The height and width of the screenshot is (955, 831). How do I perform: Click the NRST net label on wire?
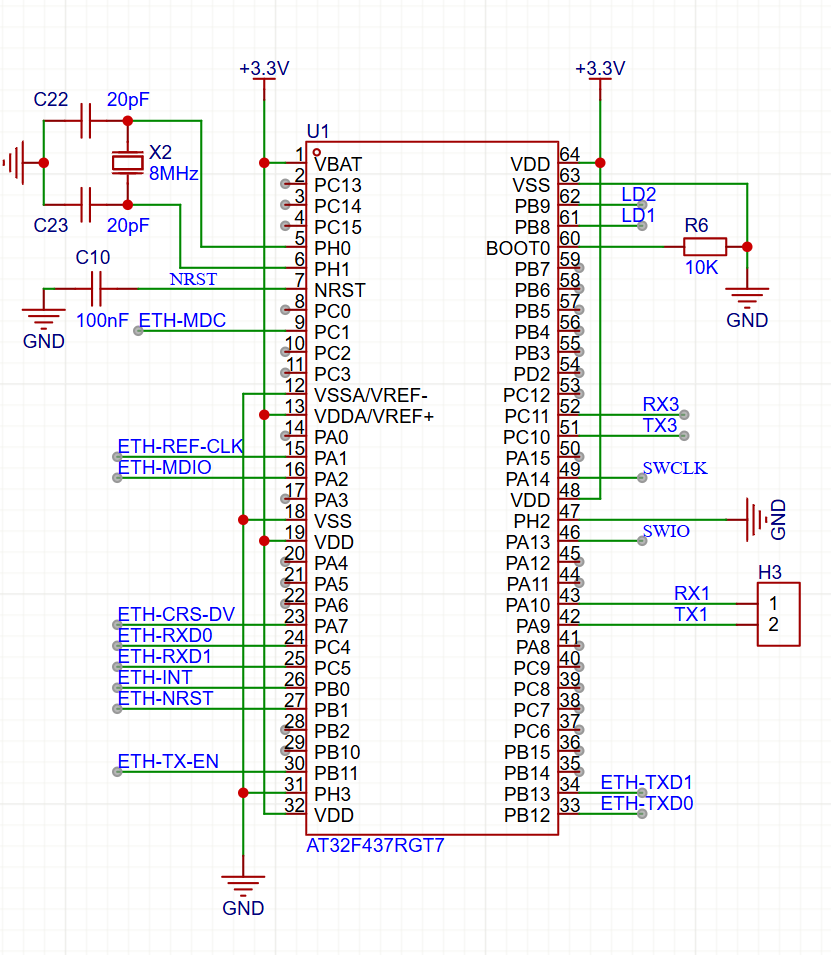click(193, 279)
